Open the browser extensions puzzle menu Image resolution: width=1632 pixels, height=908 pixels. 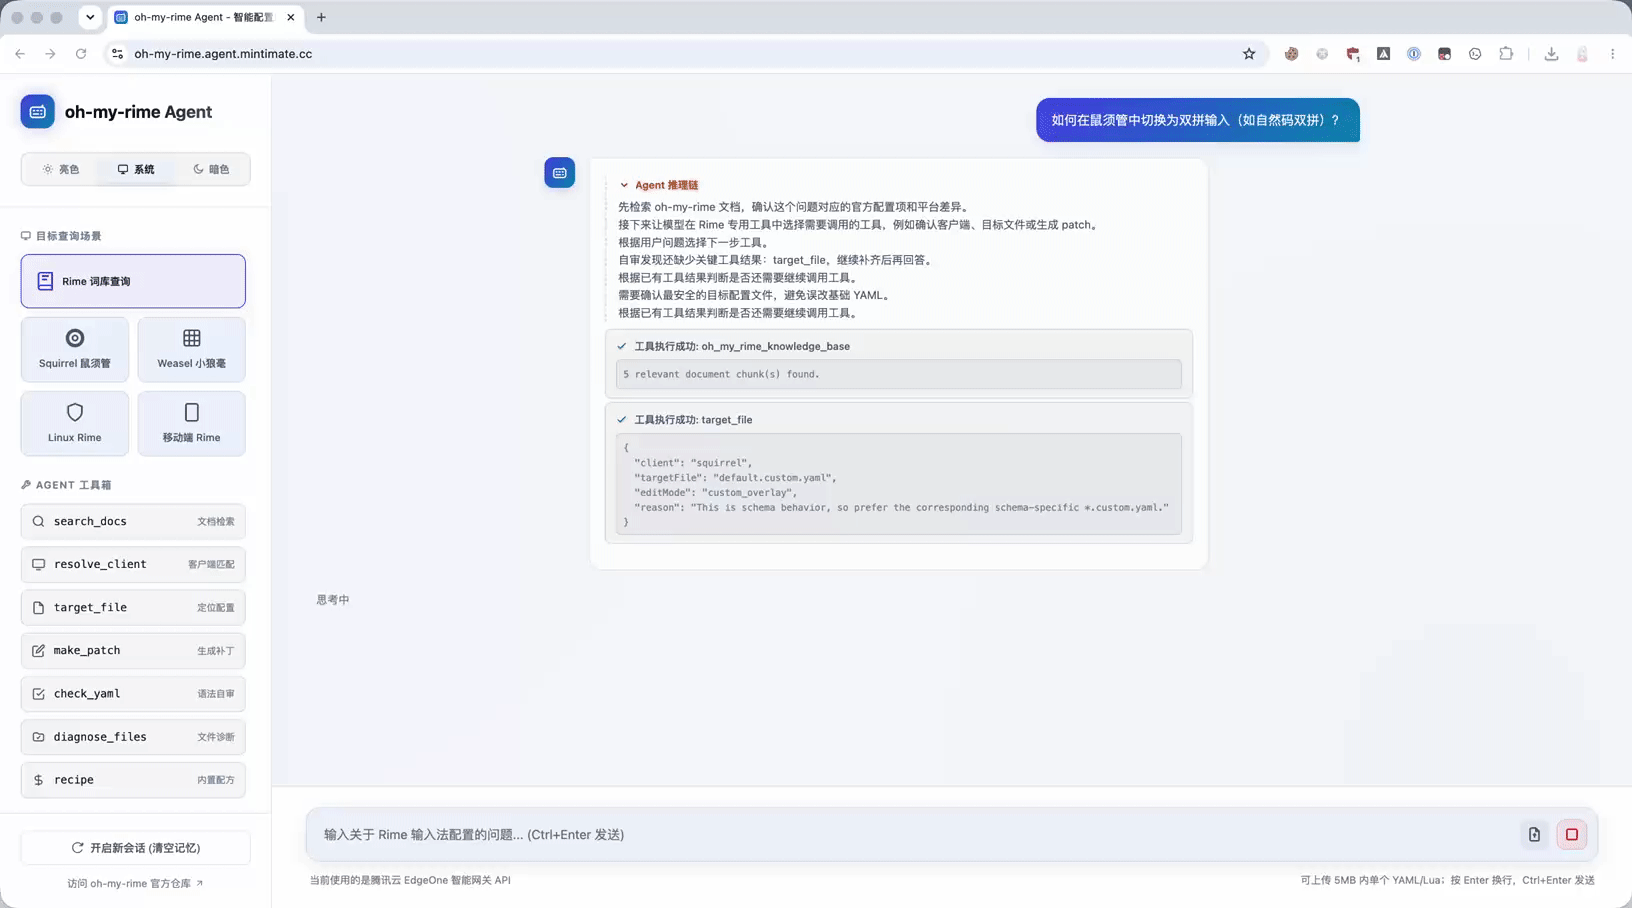click(1506, 54)
